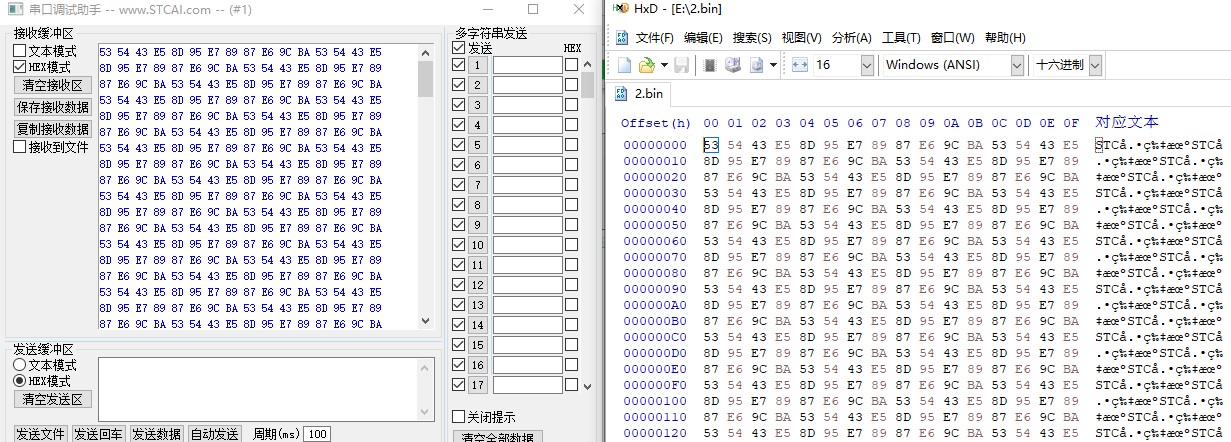The image size is (1231, 442).
Task: Open the 文件(F) menu in HxD
Action: pyautogui.click(x=655, y=38)
